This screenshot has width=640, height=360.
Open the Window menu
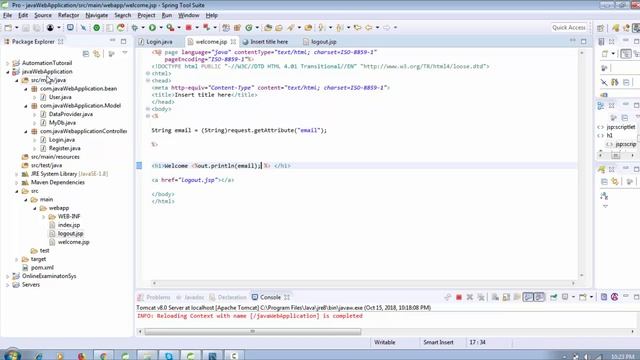(x=189, y=15)
